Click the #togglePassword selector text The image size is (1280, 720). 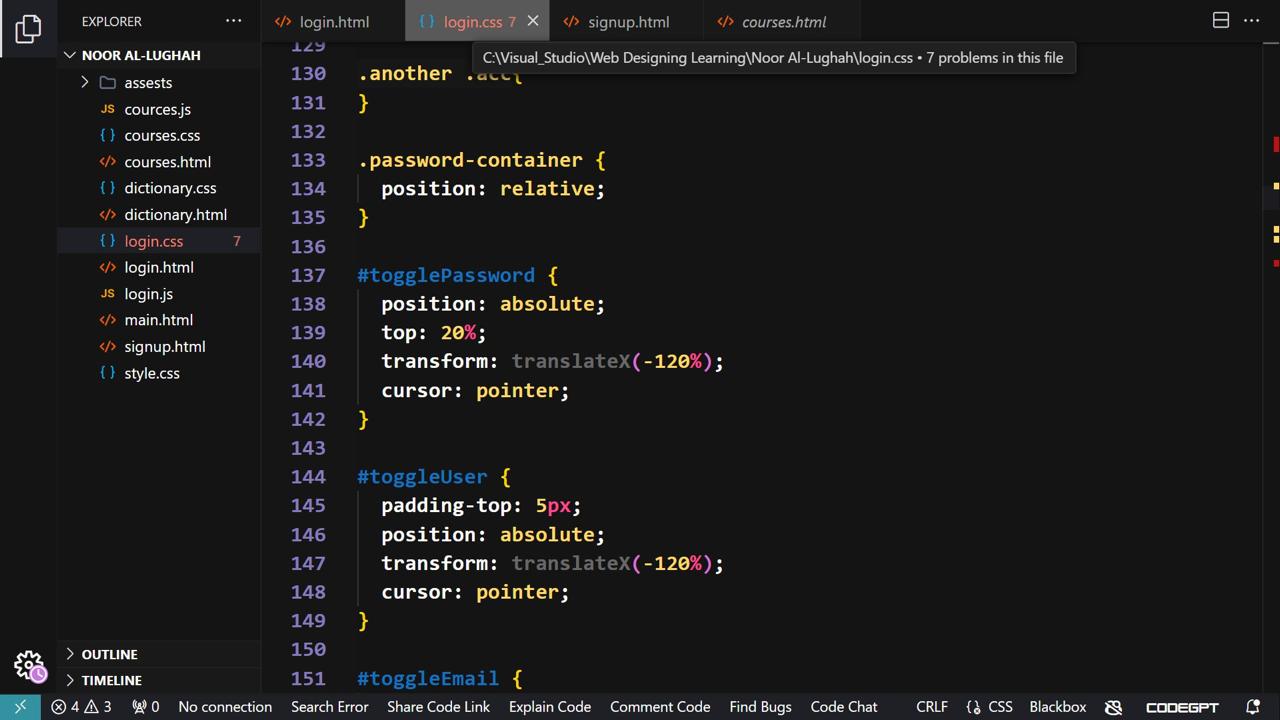[x=446, y=275]
